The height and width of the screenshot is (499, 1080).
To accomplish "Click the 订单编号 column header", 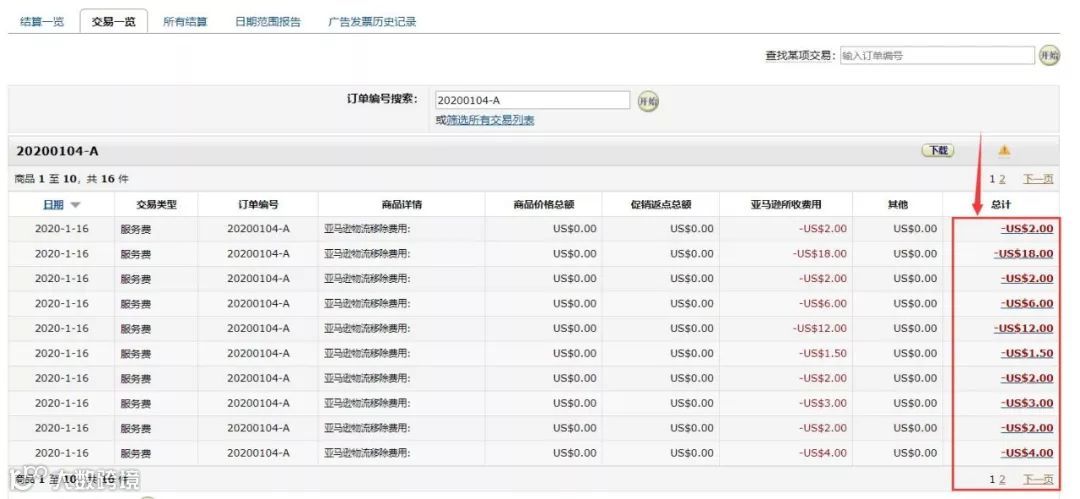I will 258,205.
